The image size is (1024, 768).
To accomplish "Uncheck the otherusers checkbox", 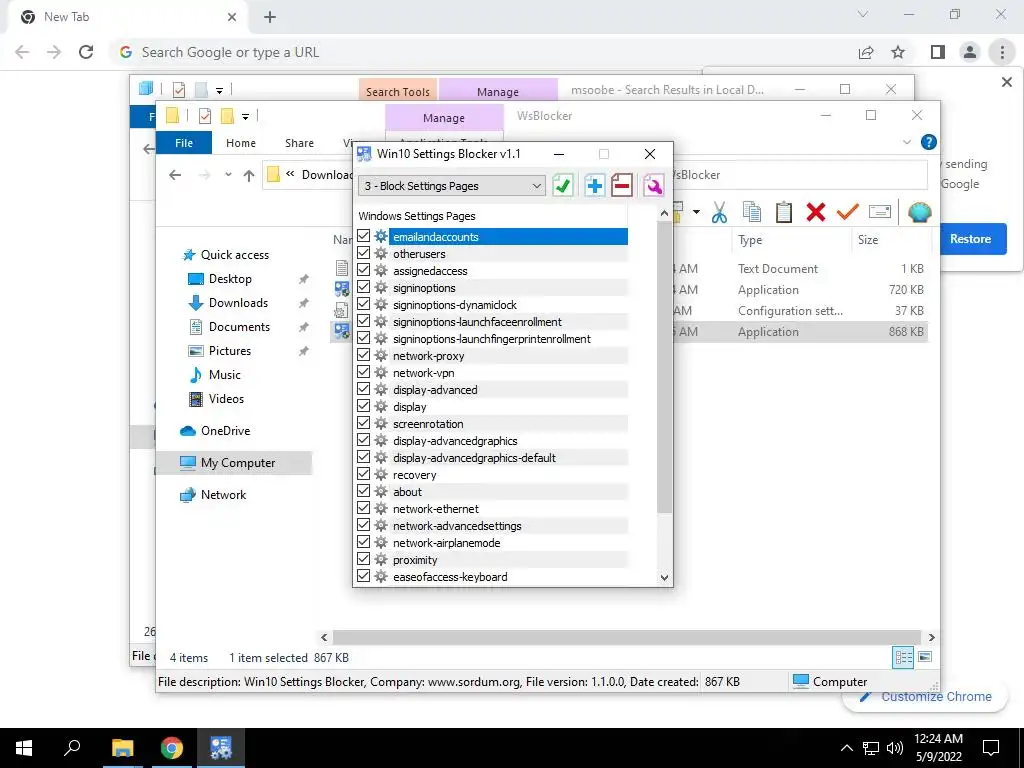I will click(x=364, y=253).
